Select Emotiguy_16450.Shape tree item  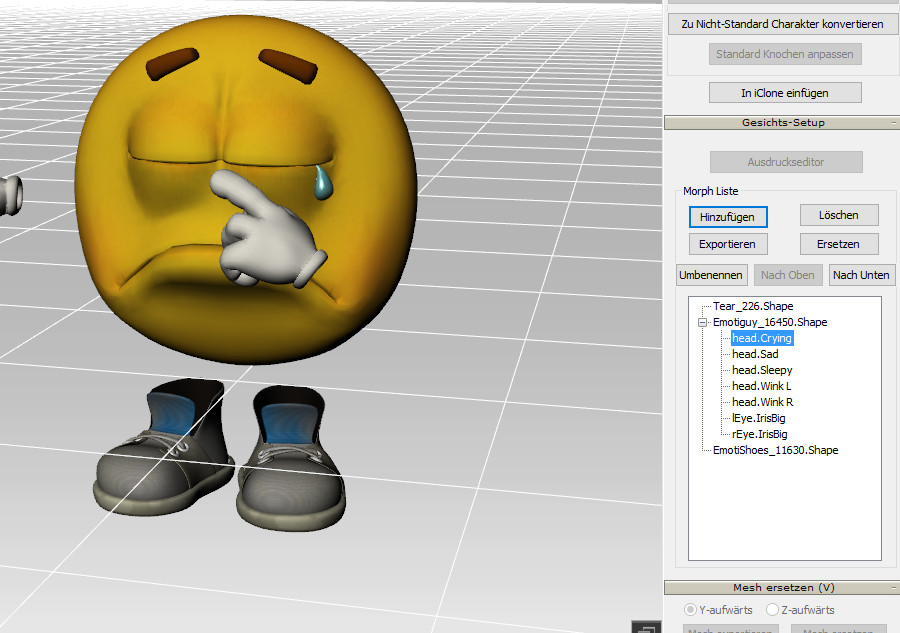pyautogui.click(x=770, y=322)
